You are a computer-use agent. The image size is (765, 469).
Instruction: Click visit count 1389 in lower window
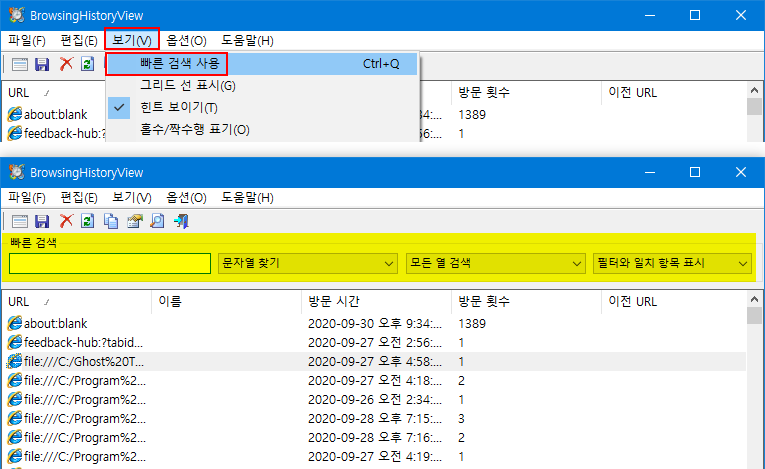click(x=472, y=324)
